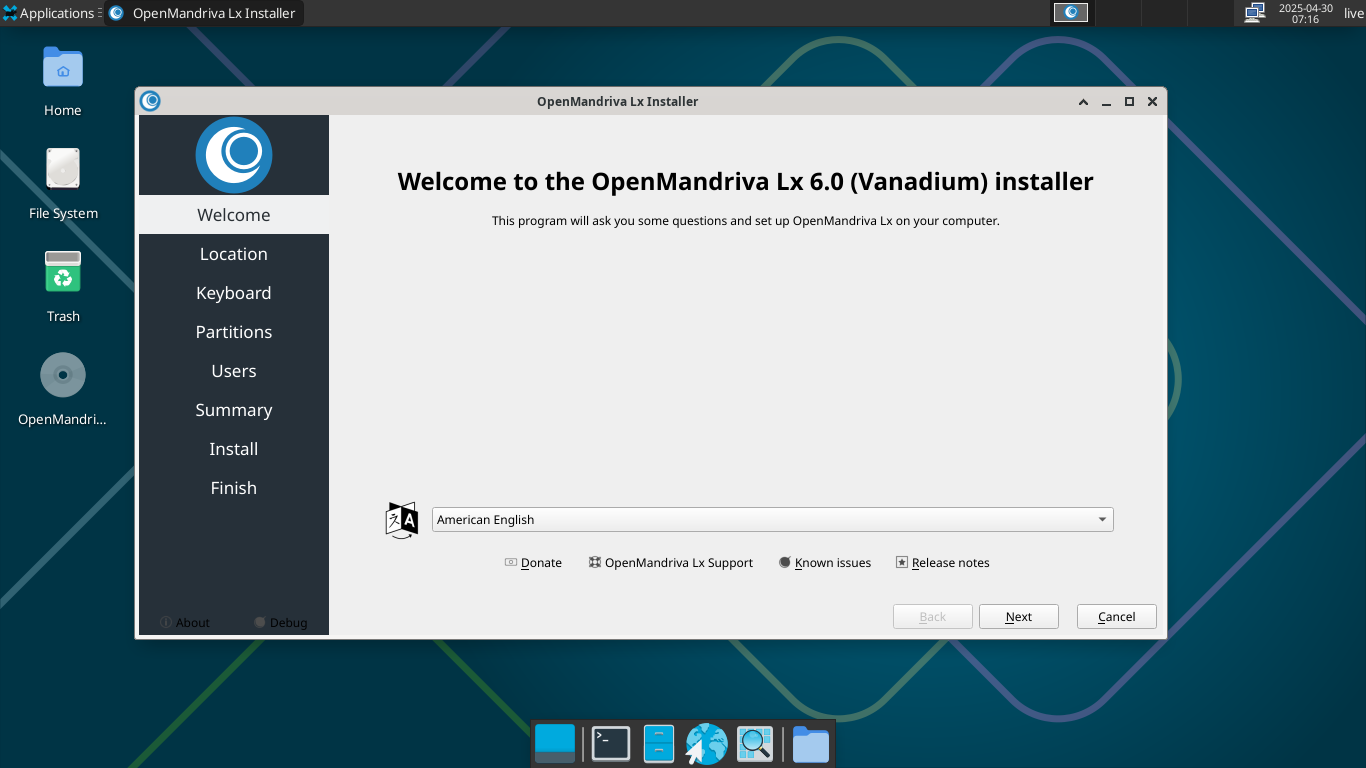Click the network connection icon in the panel
Image resolution: width=1366 pixels, height=768 pixels.
(1254, 13)
